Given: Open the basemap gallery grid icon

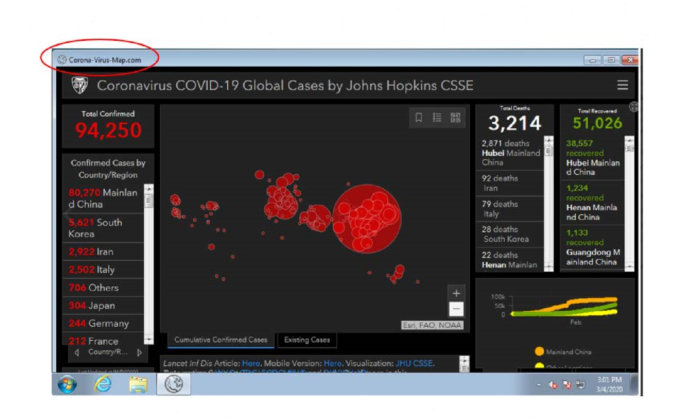Looking at the screenshot, I should 455,118.
